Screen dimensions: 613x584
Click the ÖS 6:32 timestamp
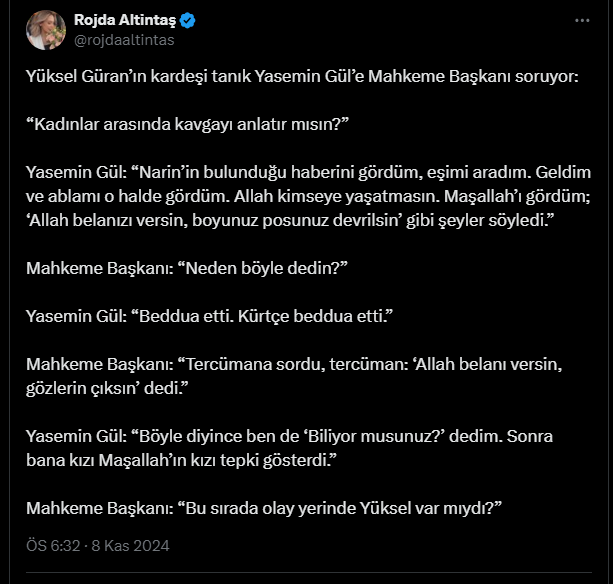pos(53,546)
